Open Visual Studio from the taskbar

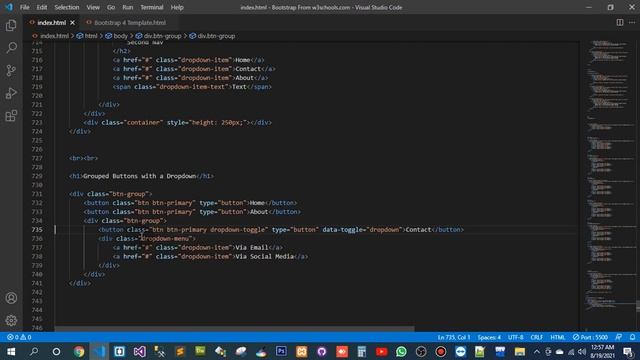click(139, 351)
